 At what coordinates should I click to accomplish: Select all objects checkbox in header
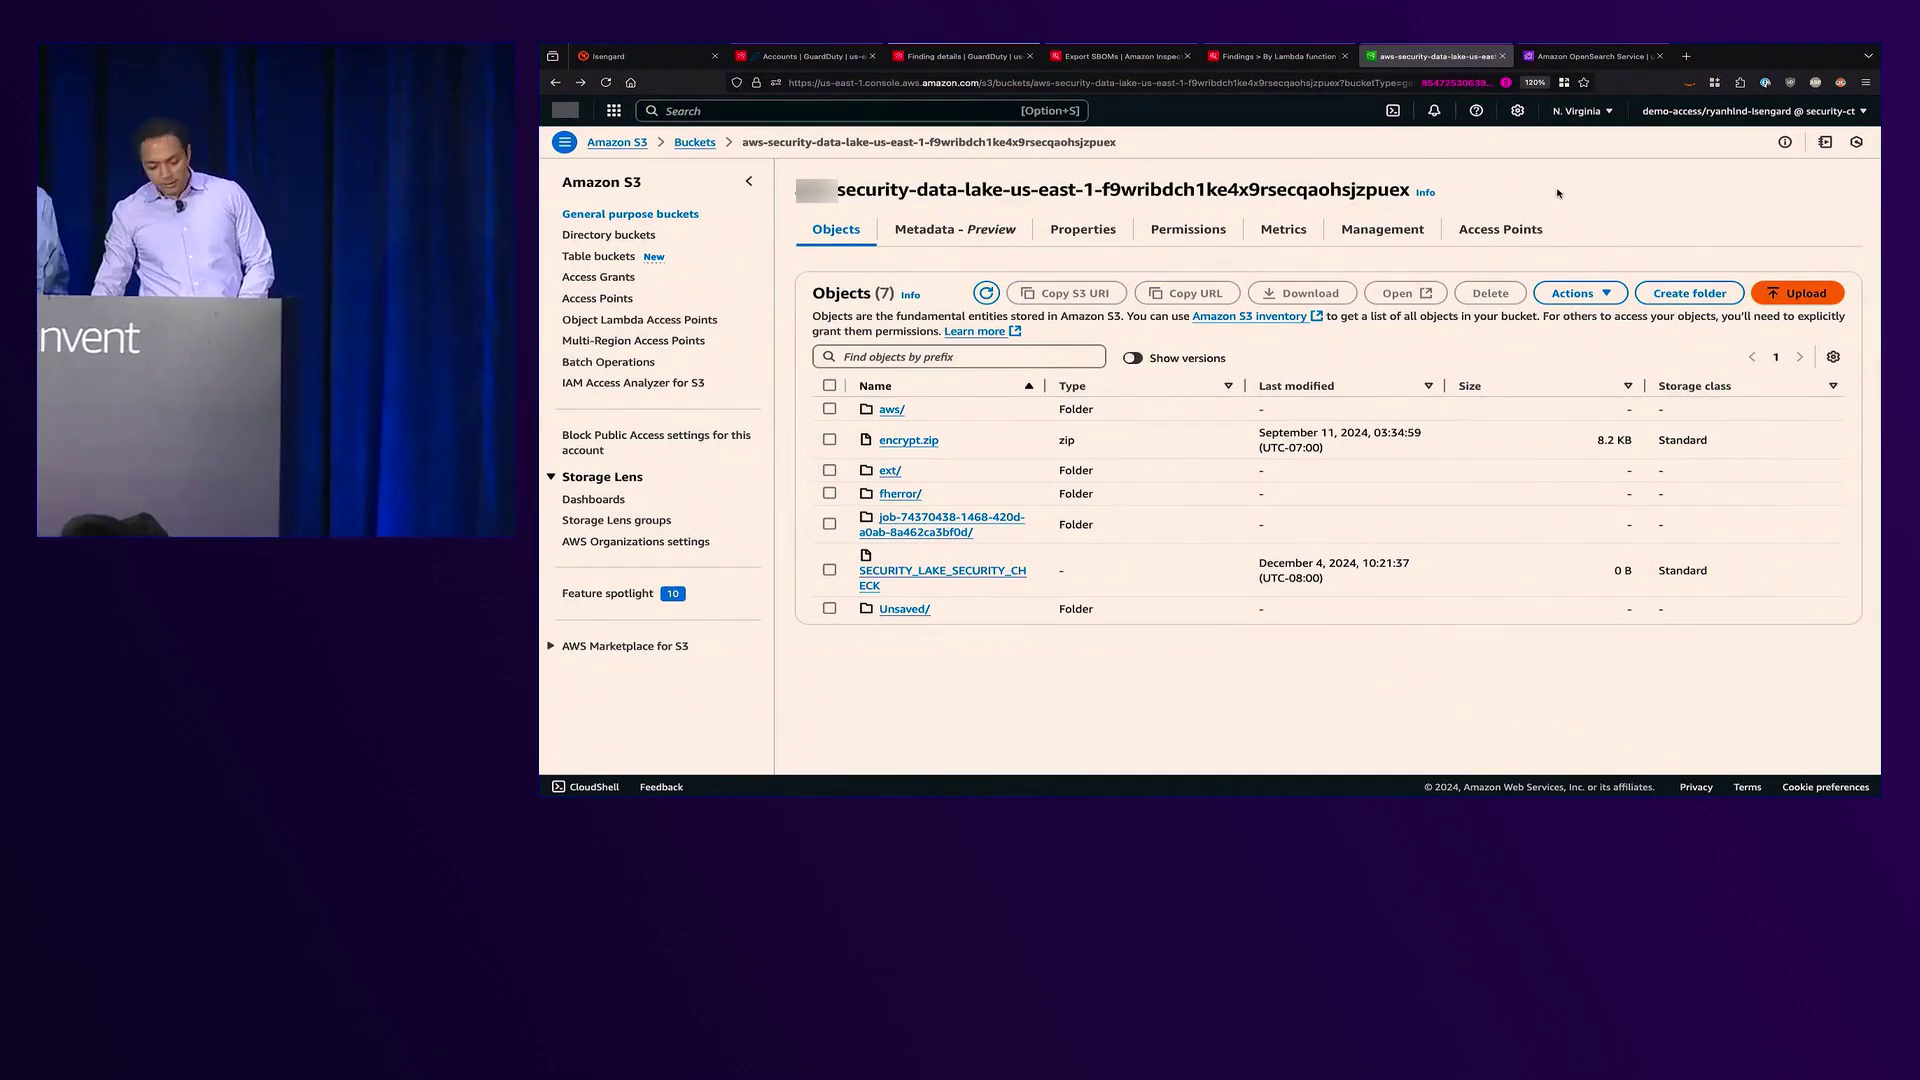point(829,386)
